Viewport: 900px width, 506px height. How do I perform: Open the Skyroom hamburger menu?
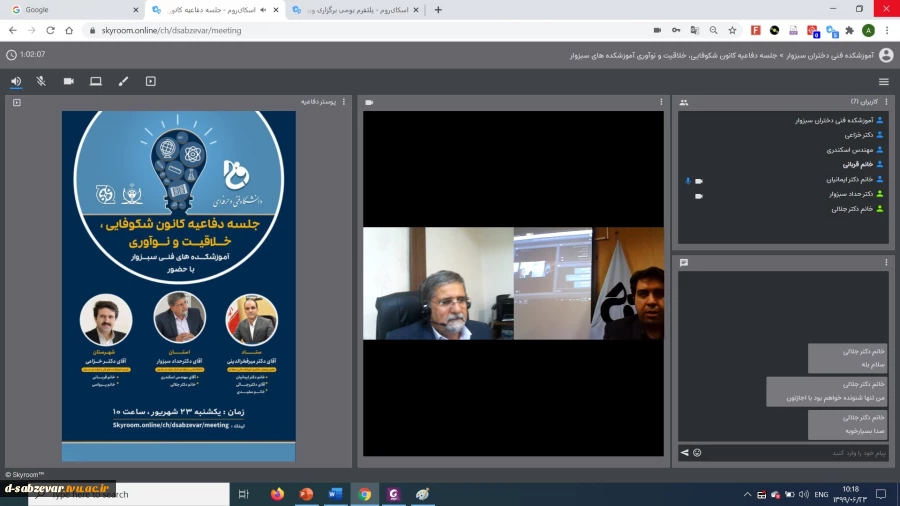pos(884,82)
